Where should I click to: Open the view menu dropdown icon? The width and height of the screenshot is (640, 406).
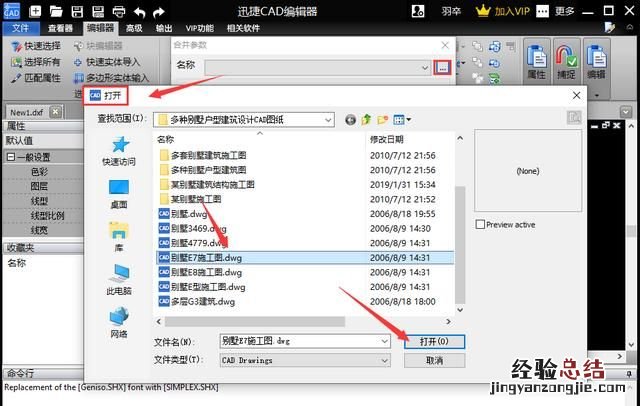click(x=402, y=120)
